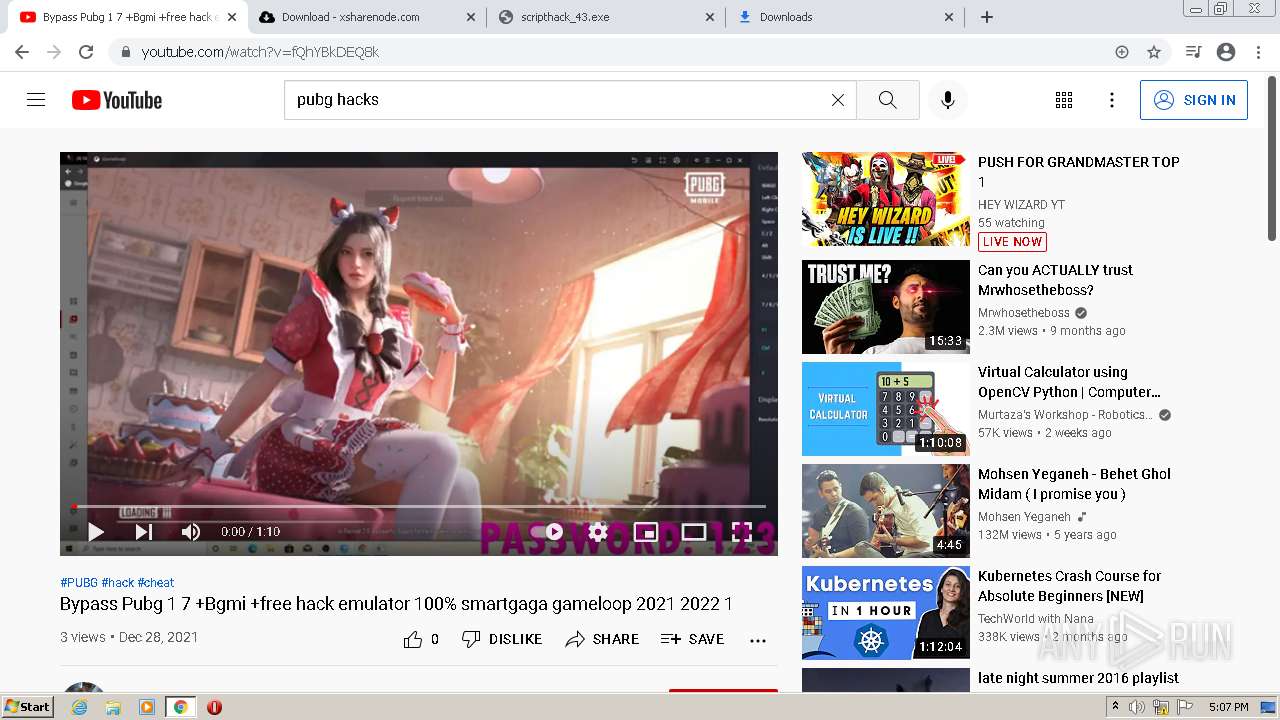Click HEY WIZARD YT channel name
The width and height of the screenshot is (1280, 720).
[1021, 205]
